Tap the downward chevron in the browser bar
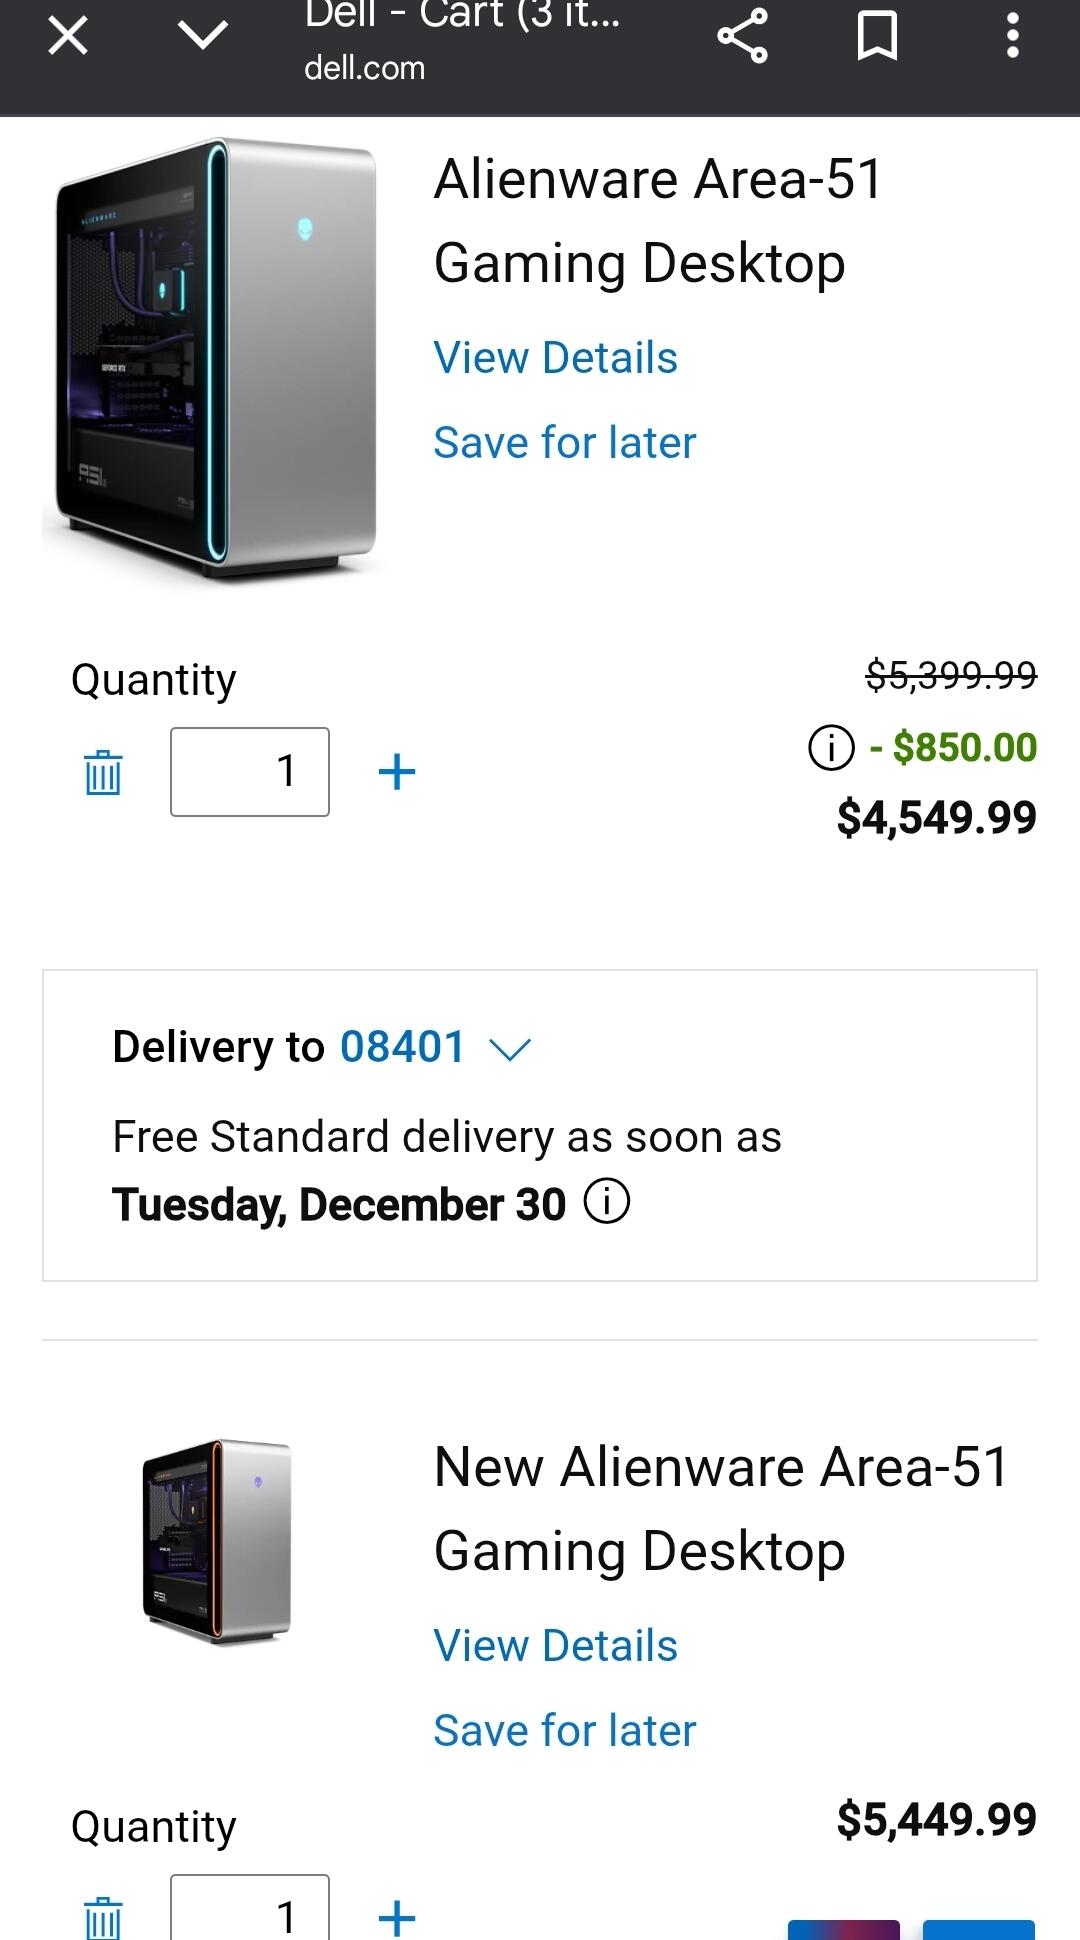 point(203,37)
